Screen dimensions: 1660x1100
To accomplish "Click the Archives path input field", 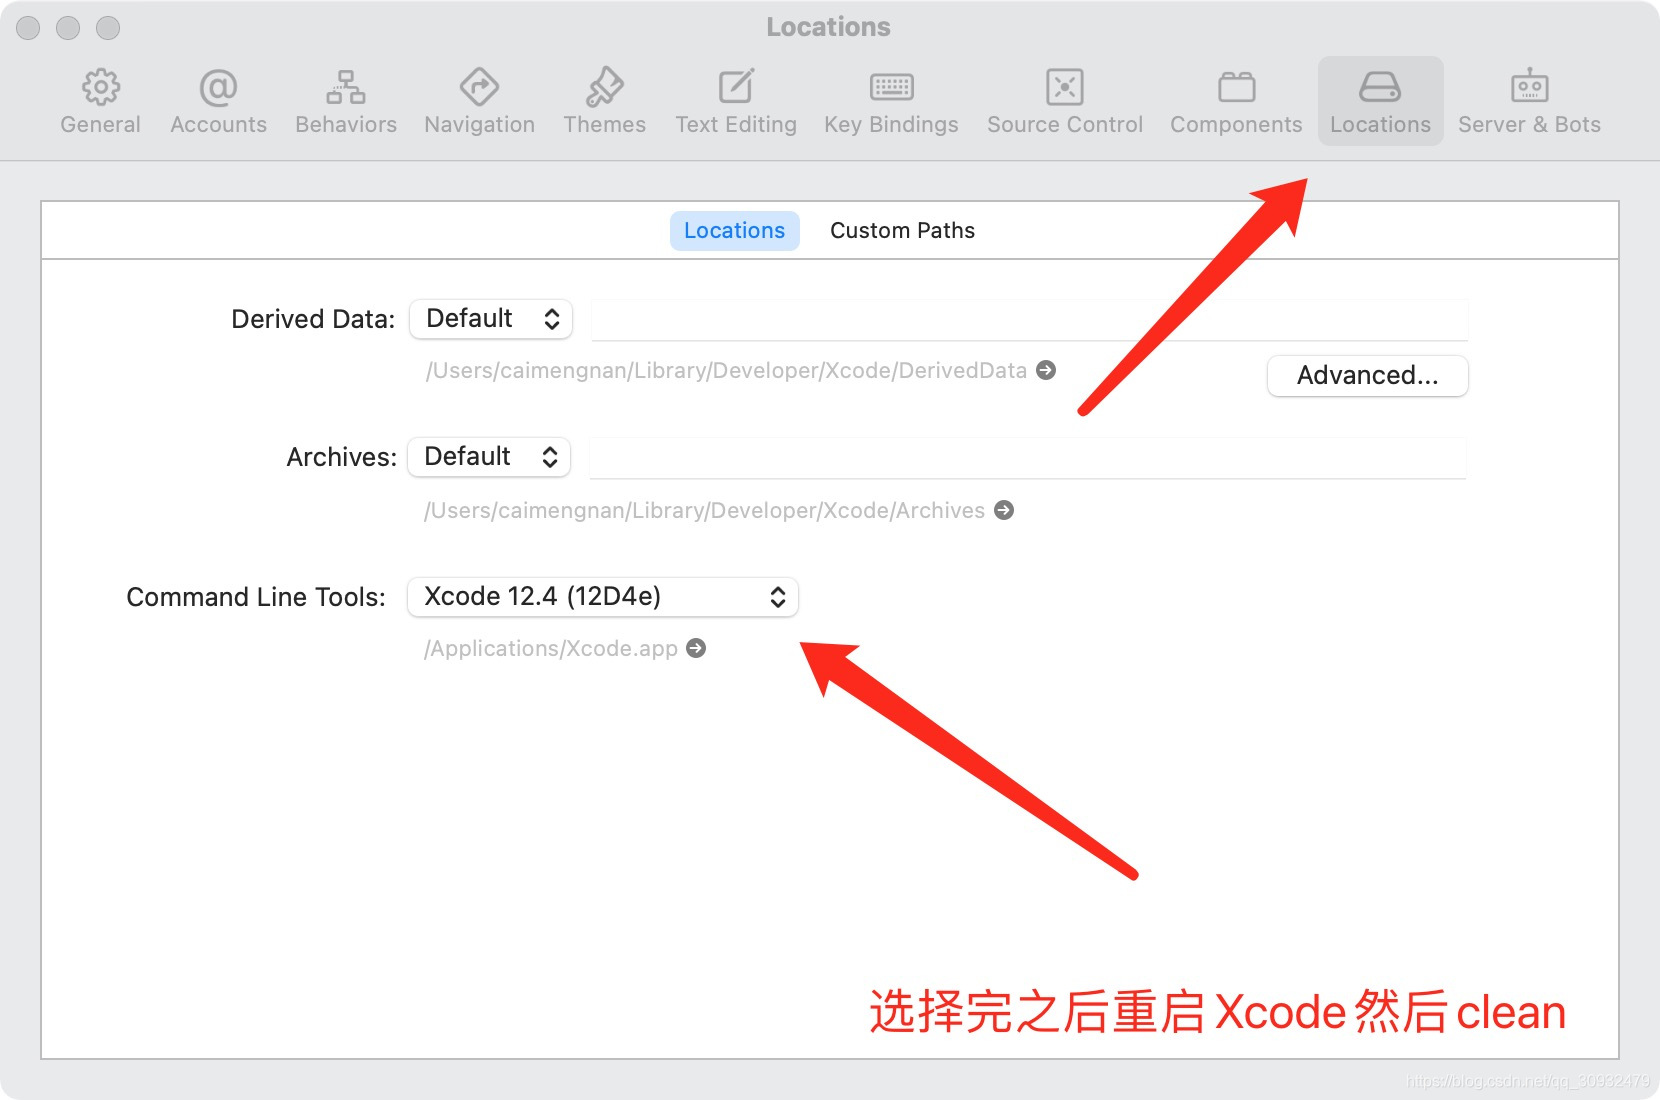I will pyautogui.click(x=1027, y=458).
